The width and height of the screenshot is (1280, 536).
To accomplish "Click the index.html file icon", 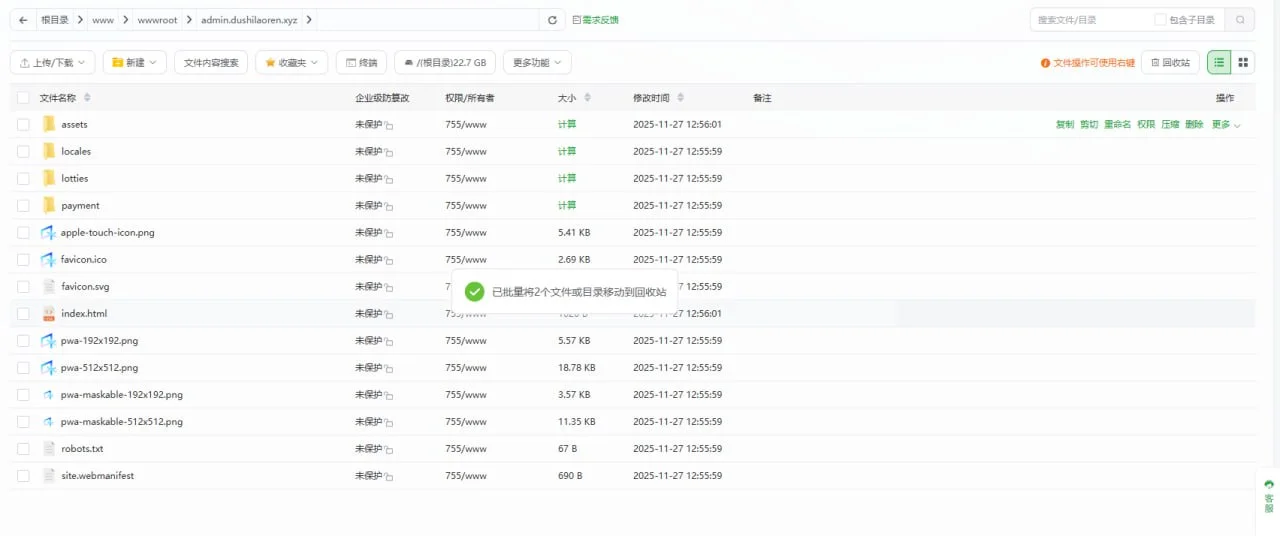I will click(x=49, y=313).
